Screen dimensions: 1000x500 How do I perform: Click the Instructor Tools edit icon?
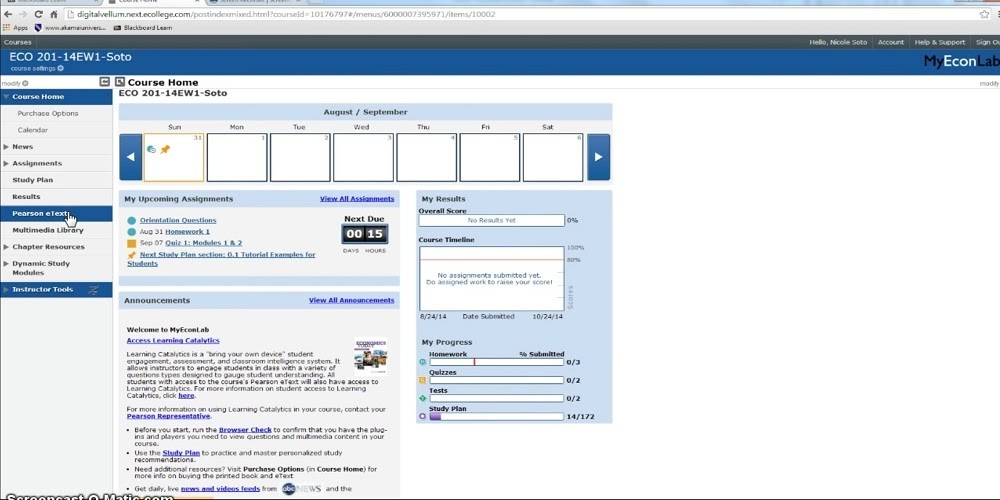pyautogui.click(x=94, y=290)
